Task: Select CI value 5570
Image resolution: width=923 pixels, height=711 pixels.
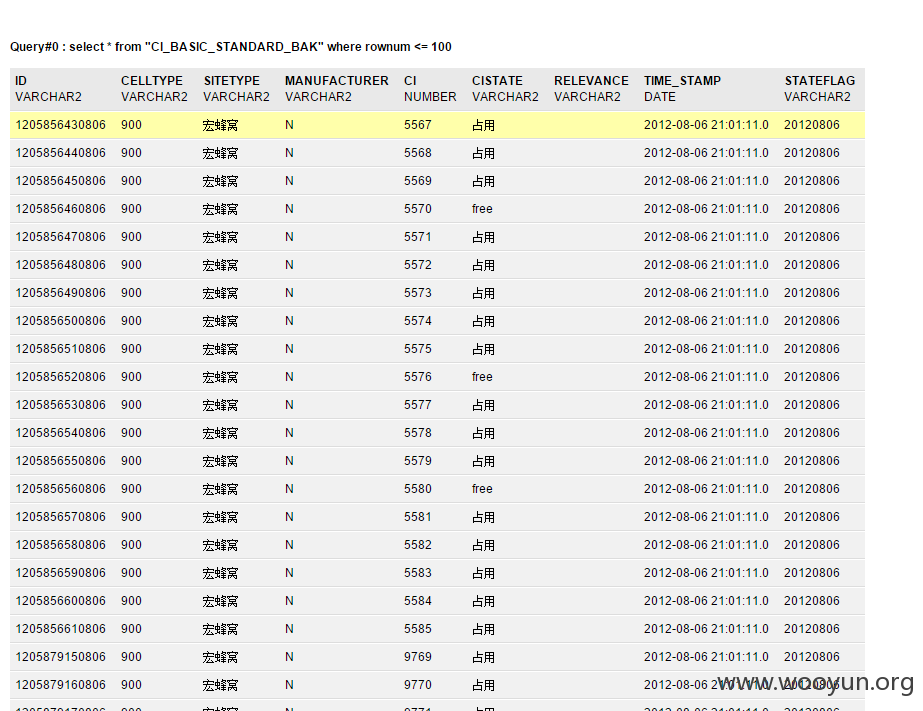Action: point(418,209)
